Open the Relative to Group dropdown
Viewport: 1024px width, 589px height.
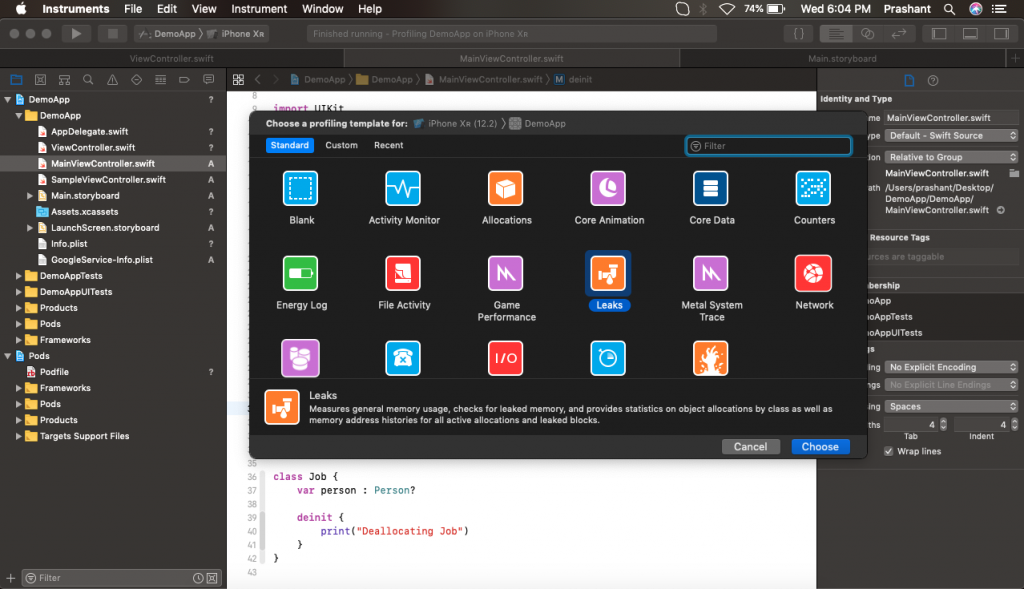[x=951, y=157]
